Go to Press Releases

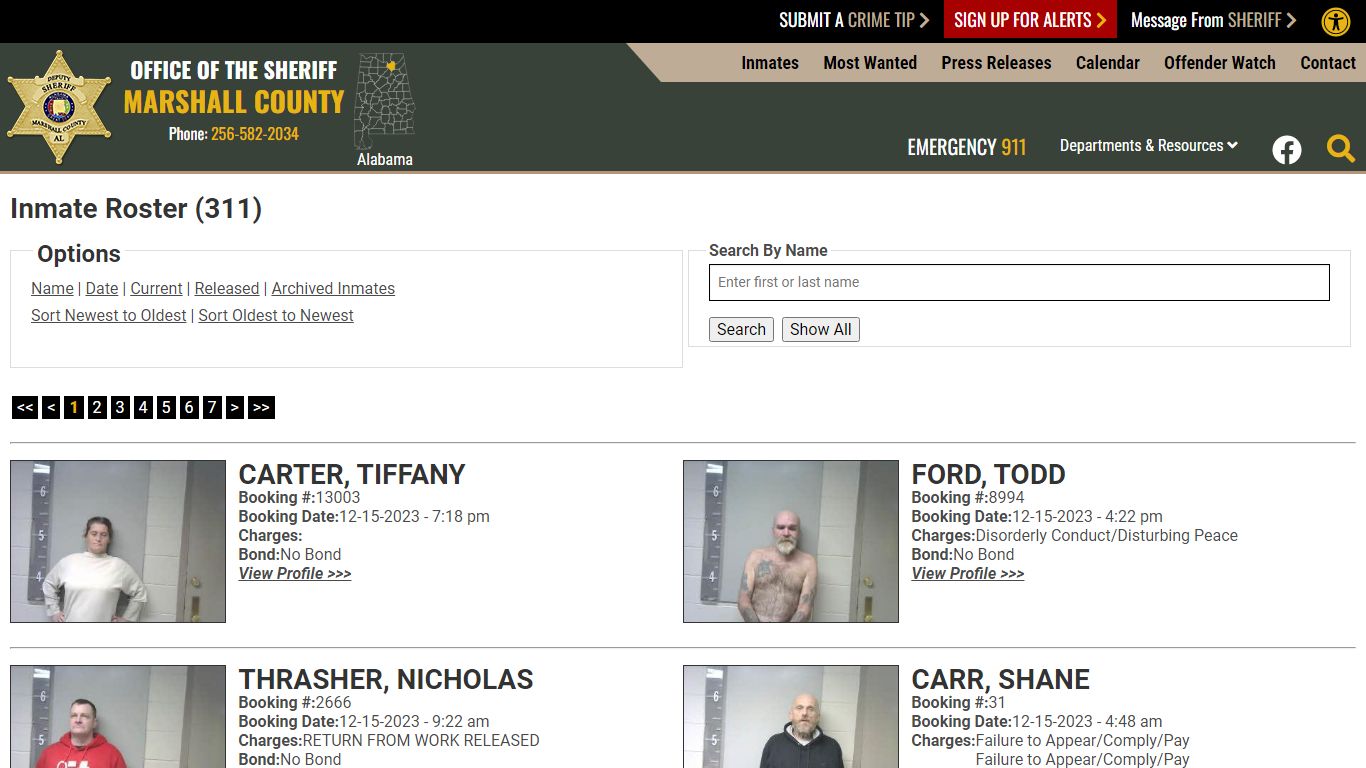(996, 62)
